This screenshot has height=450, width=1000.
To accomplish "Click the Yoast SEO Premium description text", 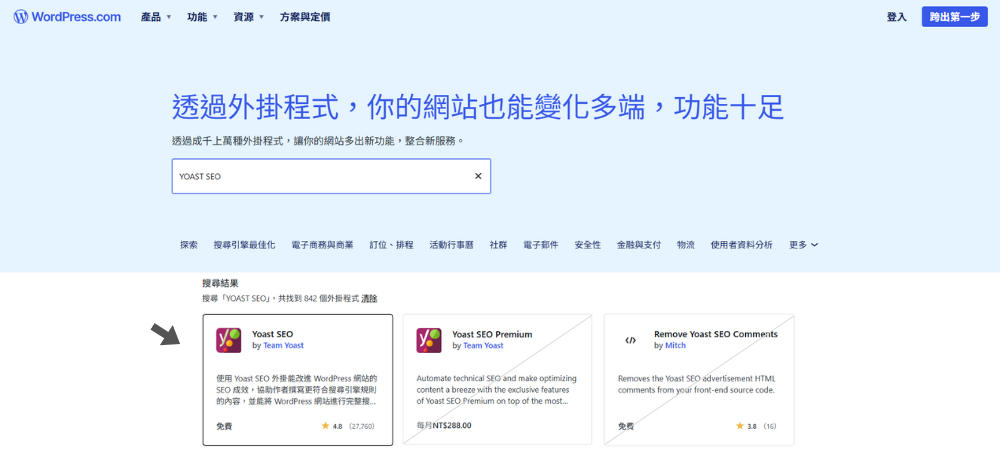I will (x=496, y=390).
